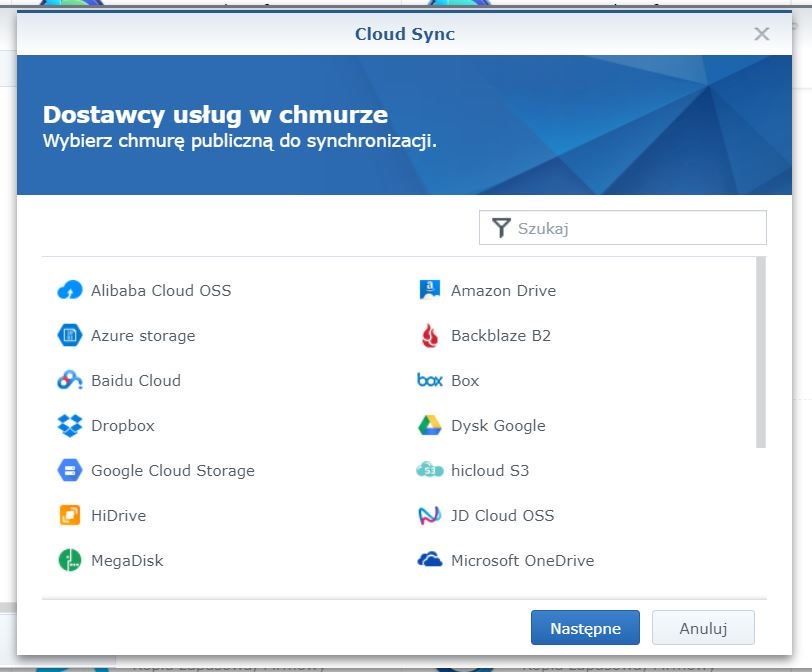The height and width of the screenshot is (672, 812).
Task: Select the "Backblaze B2" label
Action: (501, 335)
